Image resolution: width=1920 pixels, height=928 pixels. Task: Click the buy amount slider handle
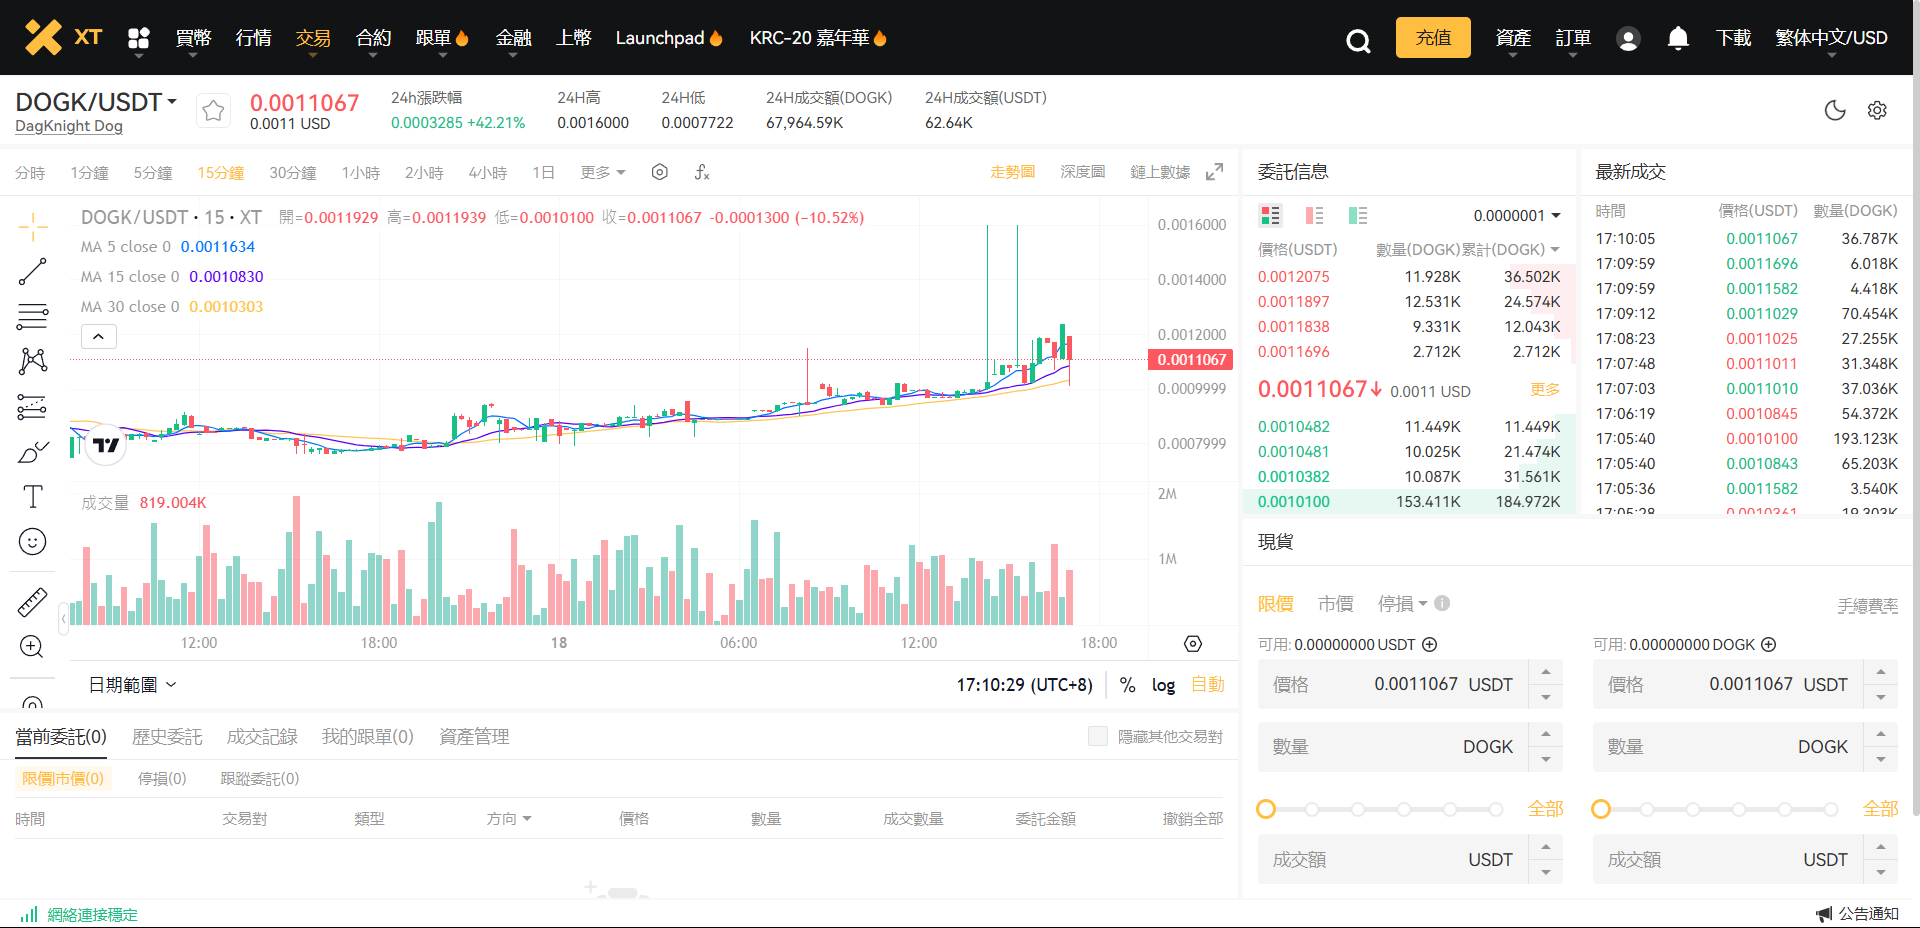tap(1266, 809)
